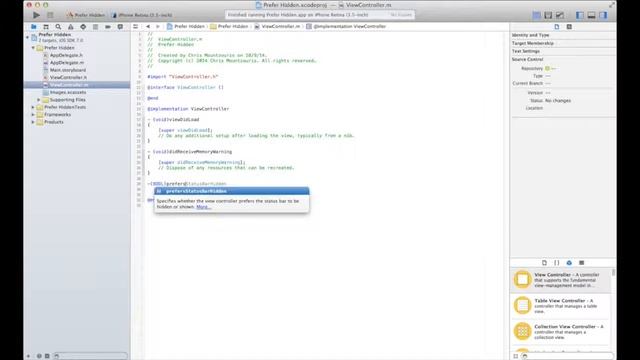Click the More... link in completion popup
The width and height of the screenshot is (640, 360).
(203, 207)
